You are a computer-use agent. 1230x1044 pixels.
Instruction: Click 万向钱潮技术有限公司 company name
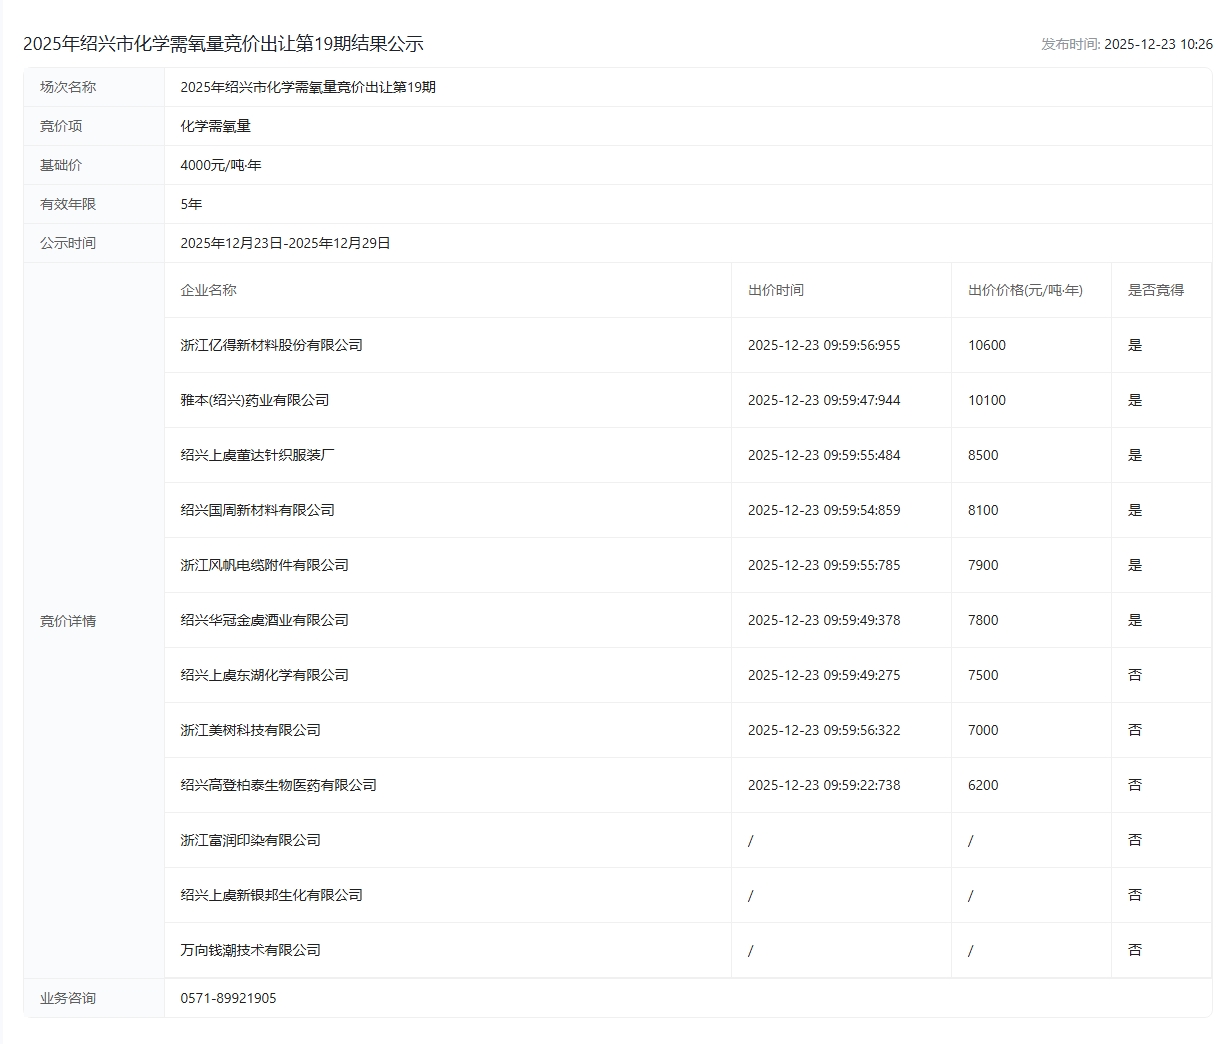click(x=250, y=950)
